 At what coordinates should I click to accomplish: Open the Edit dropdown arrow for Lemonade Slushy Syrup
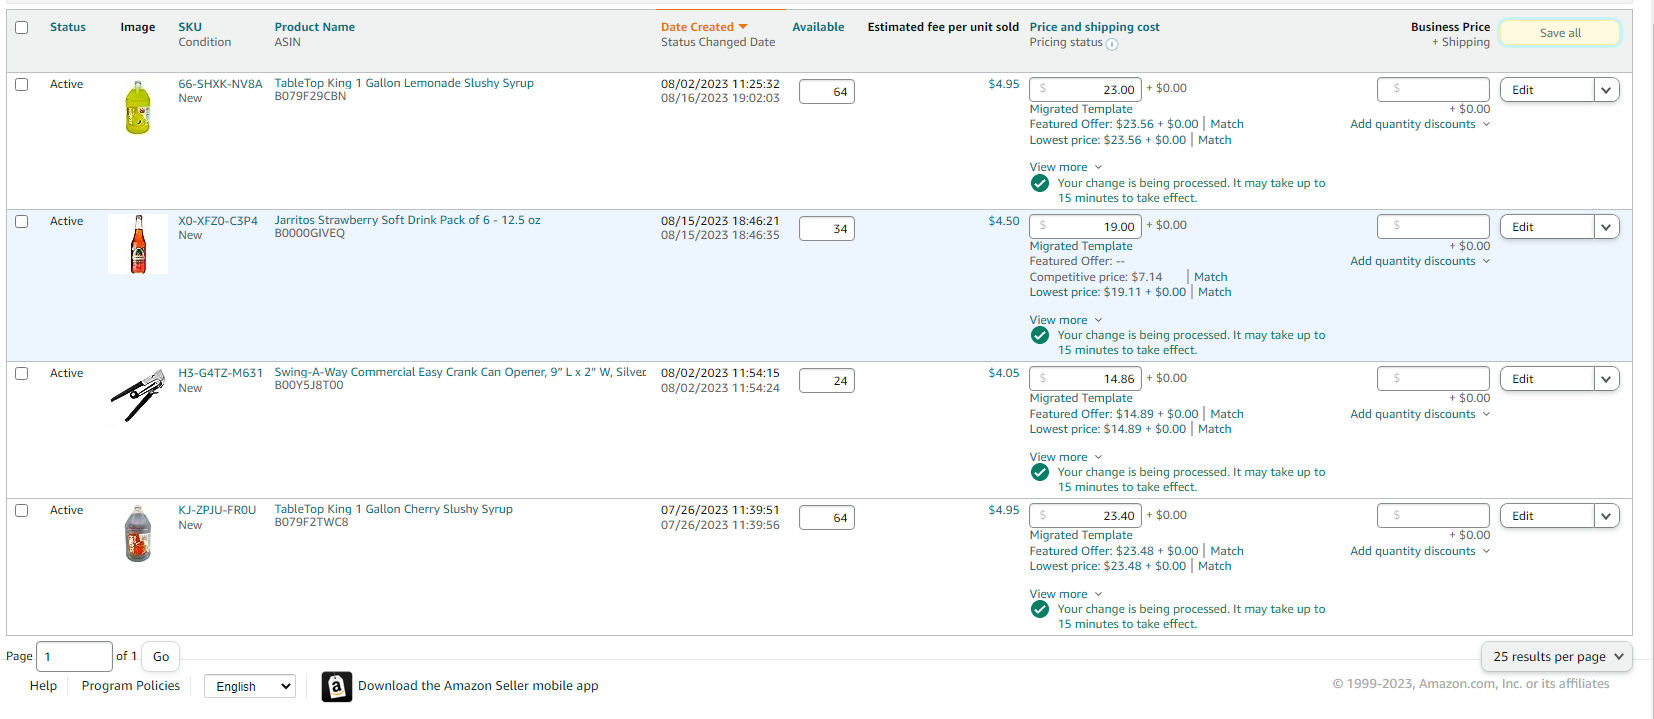(x=1606, y=90)
